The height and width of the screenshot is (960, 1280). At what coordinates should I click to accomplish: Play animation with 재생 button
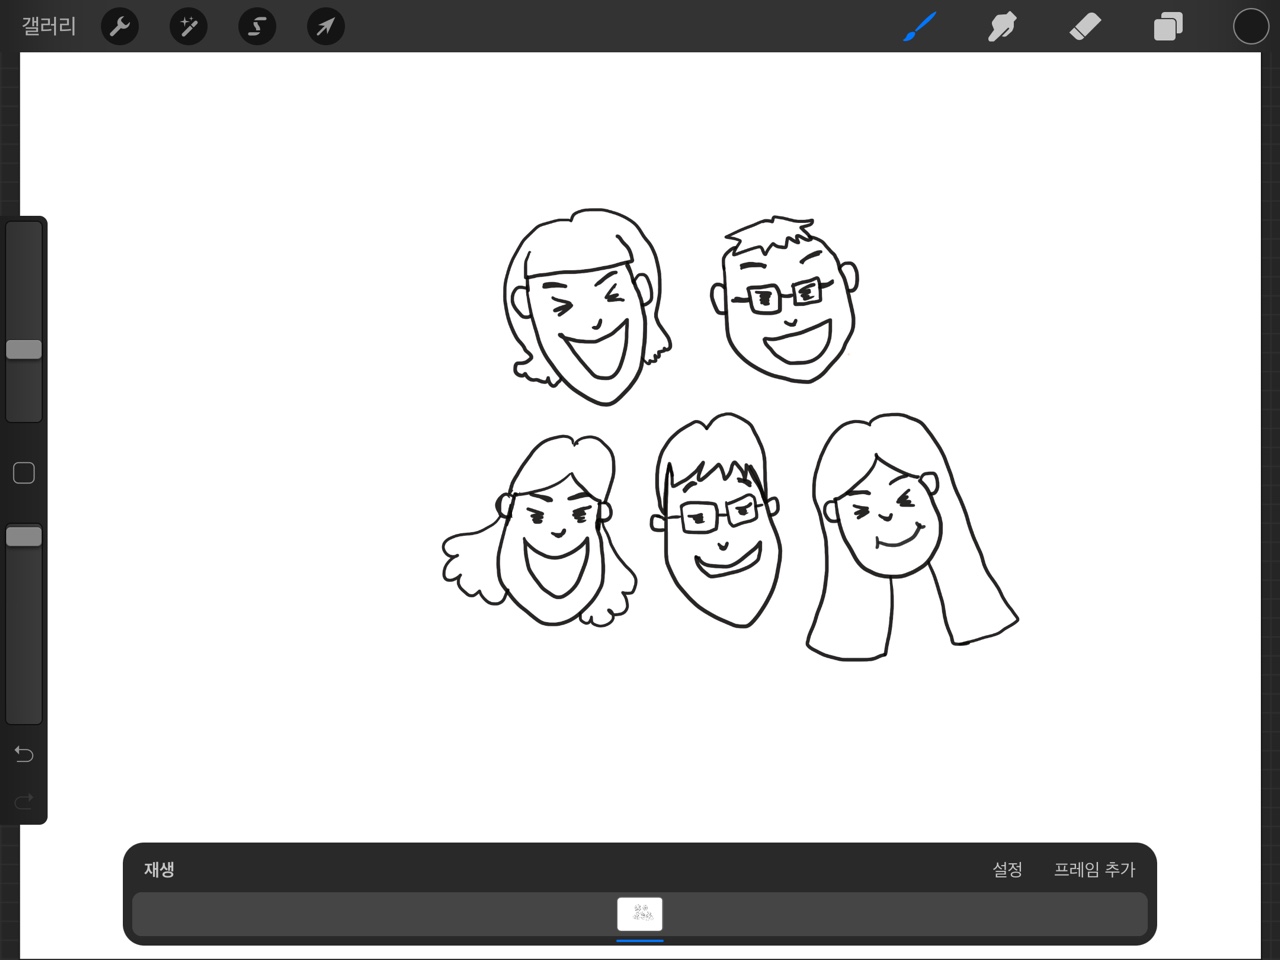pos(159,869)
